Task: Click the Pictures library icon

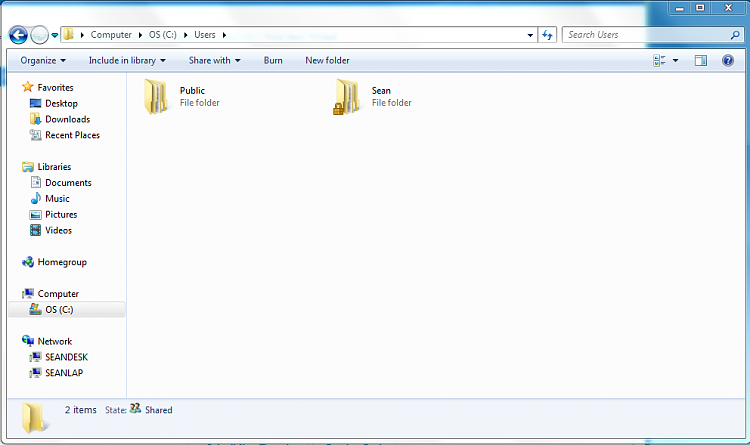Action: click(x=35, y=214)
